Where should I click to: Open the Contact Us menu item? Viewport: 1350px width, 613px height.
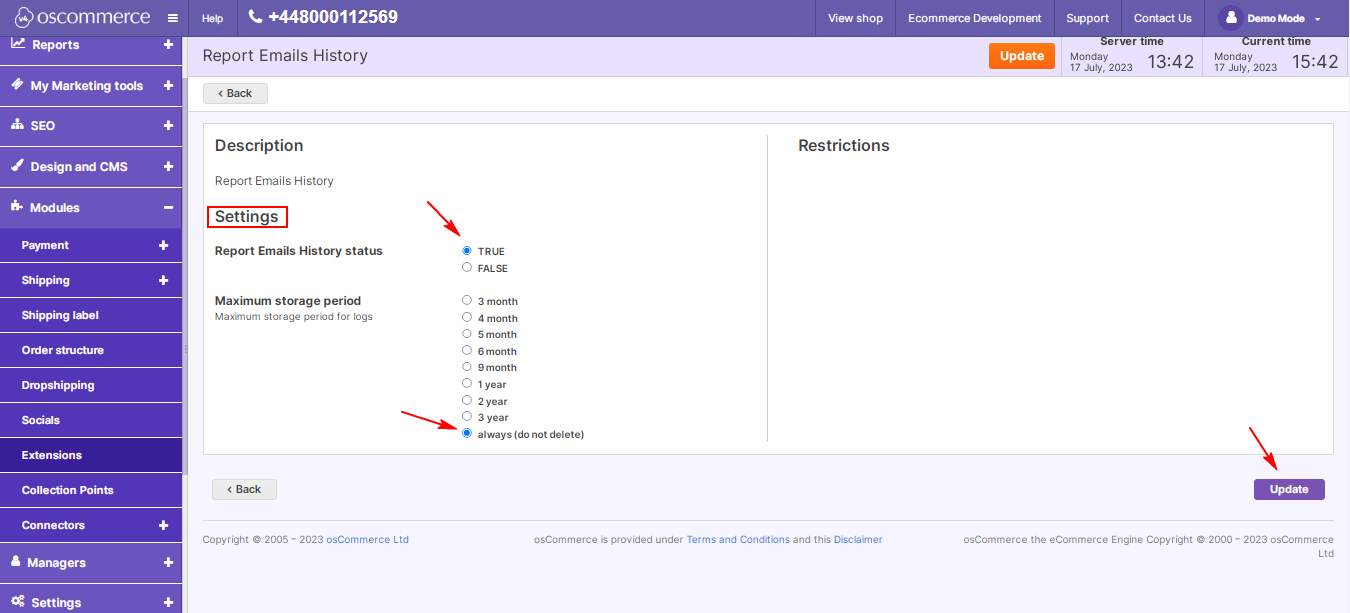pyautogui.click(x=1162, y=17)
